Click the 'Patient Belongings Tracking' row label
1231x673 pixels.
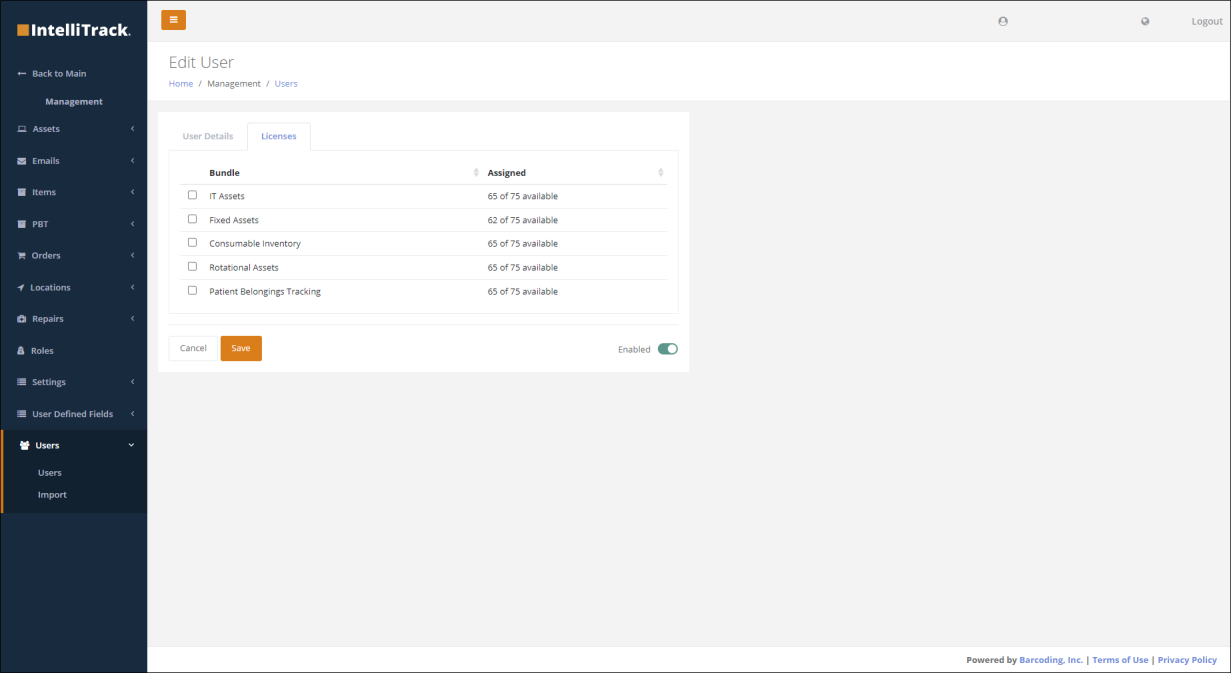pyautogui.click(x=265, y=292)
